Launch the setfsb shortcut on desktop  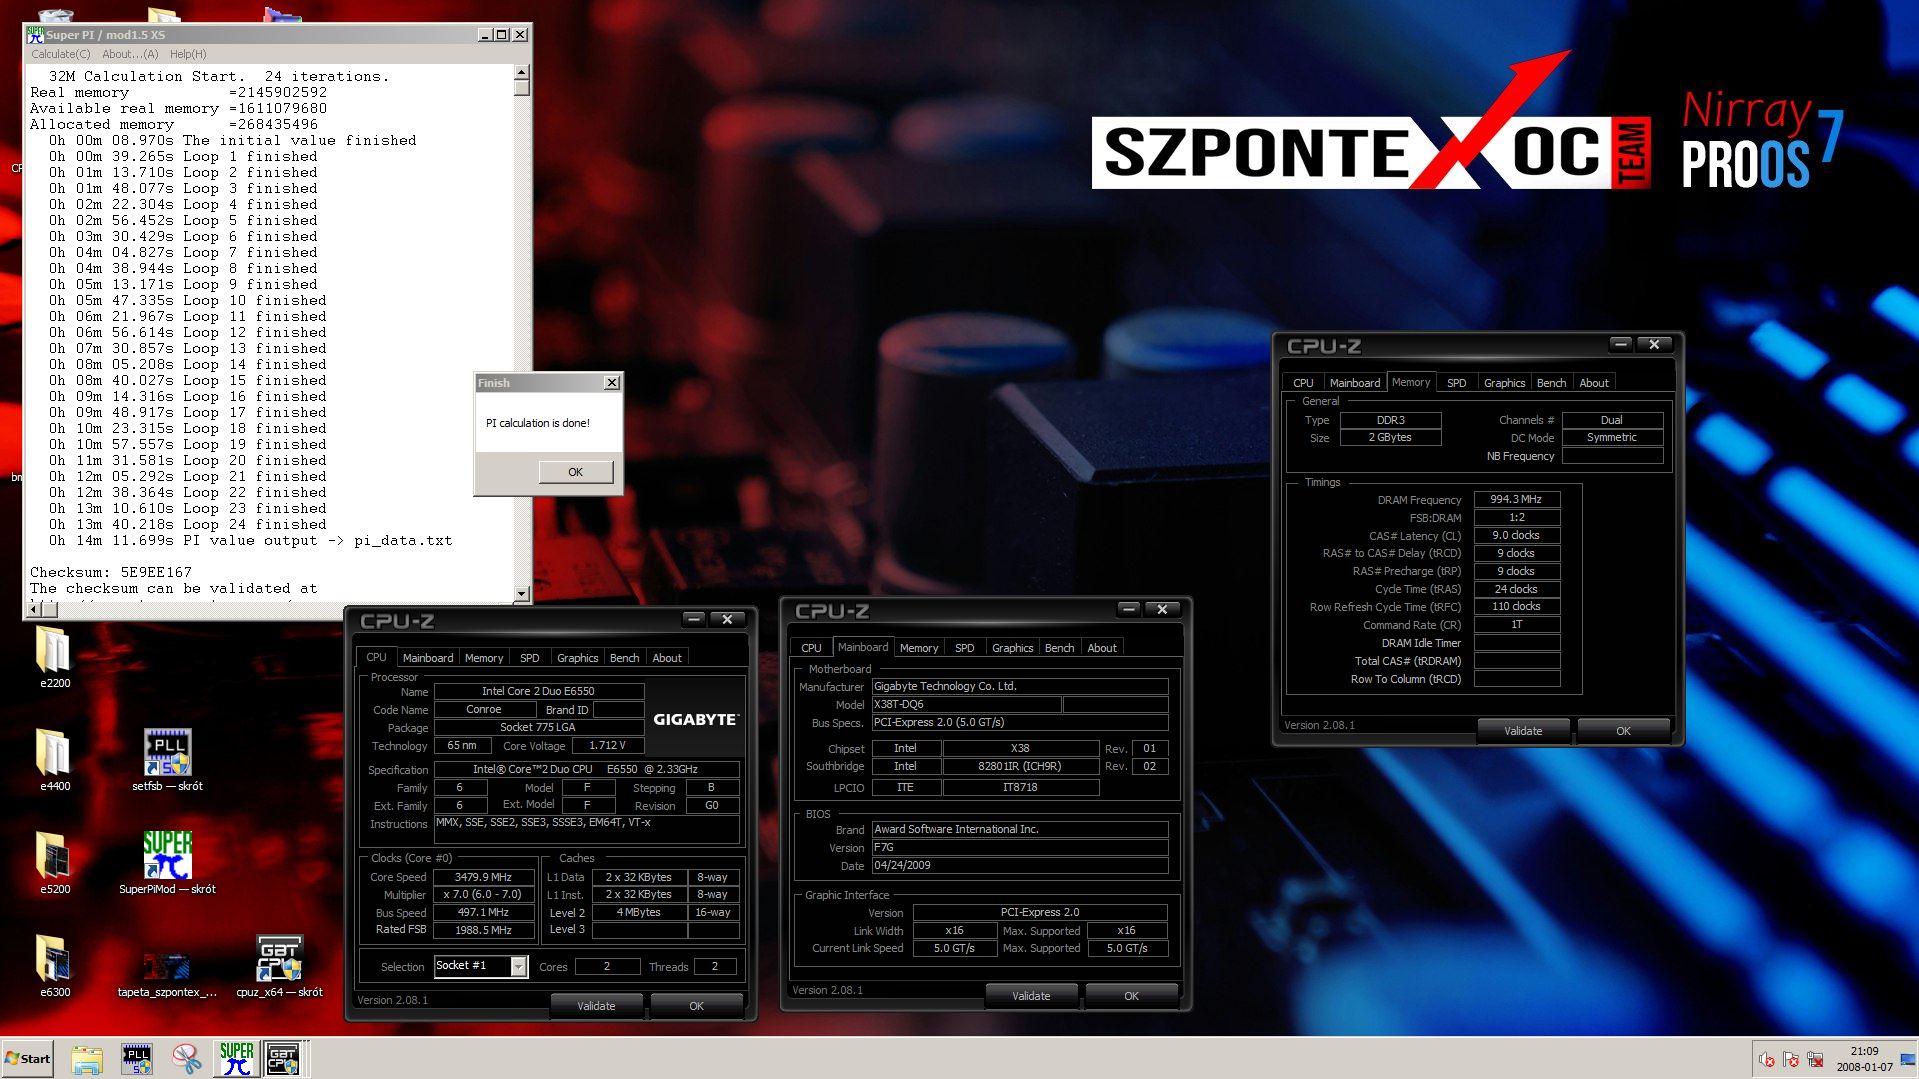click(x=167, y=758)
